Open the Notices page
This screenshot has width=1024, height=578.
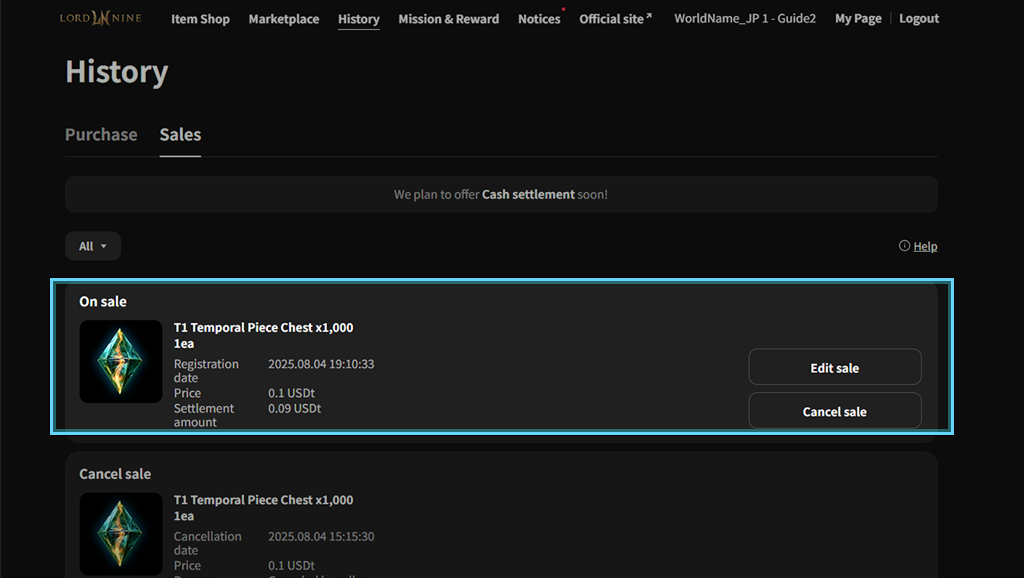click(539, 19)
